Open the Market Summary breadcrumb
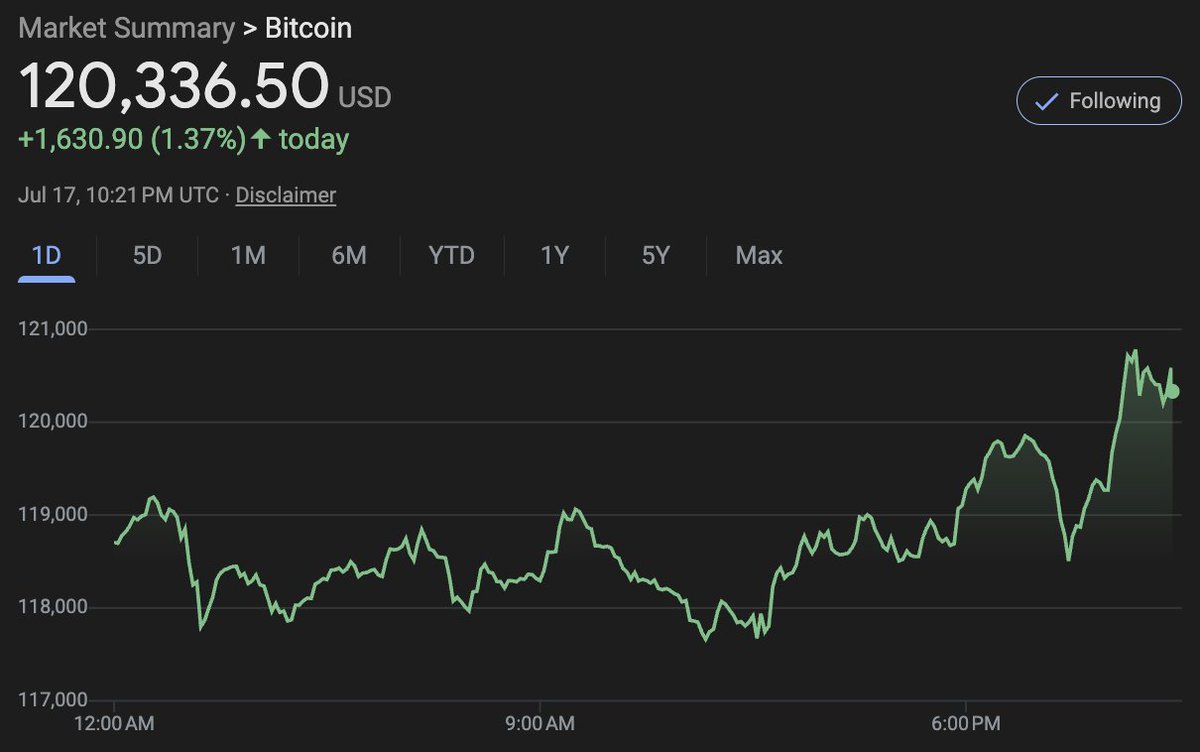The image size is (1200, 752). tap(126, 28)
